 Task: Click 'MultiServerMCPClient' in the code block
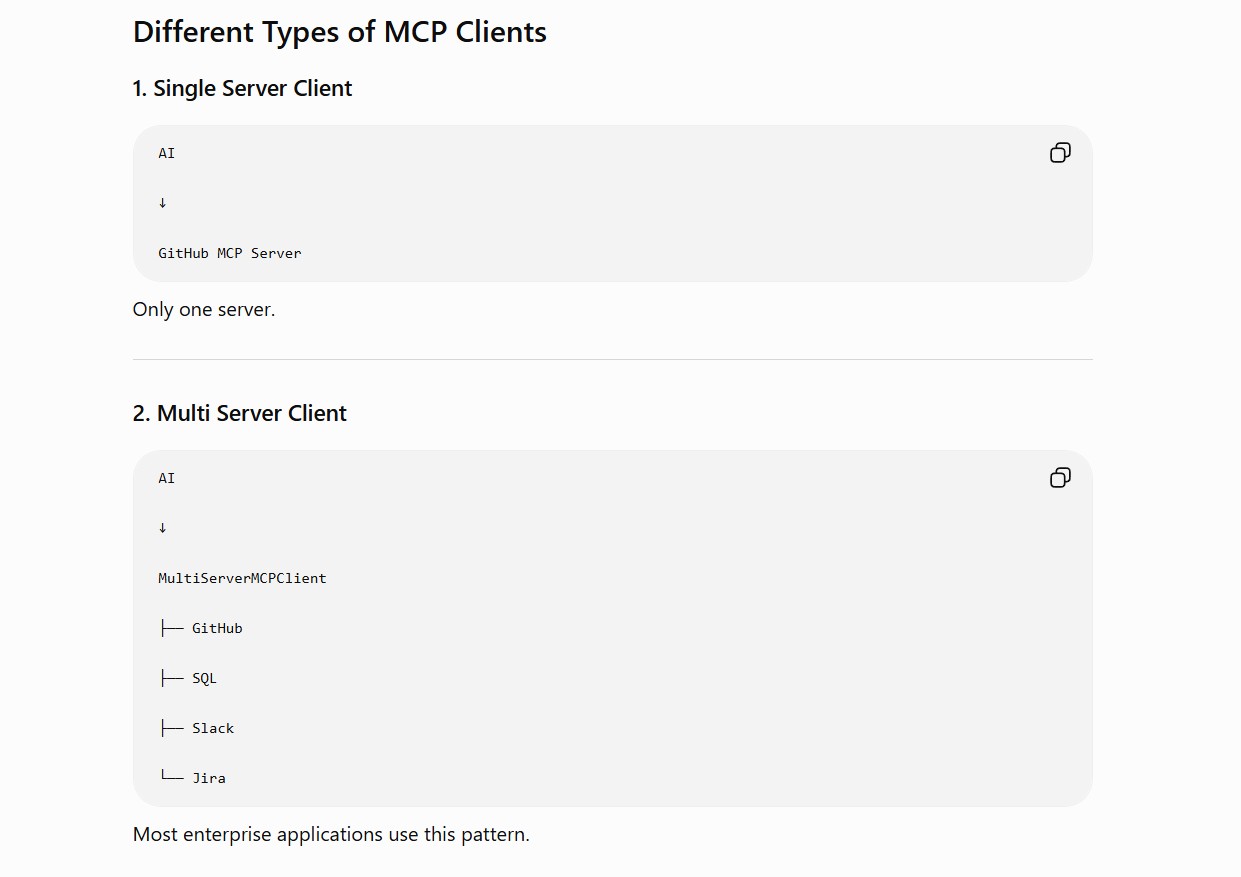pos(242,578)
